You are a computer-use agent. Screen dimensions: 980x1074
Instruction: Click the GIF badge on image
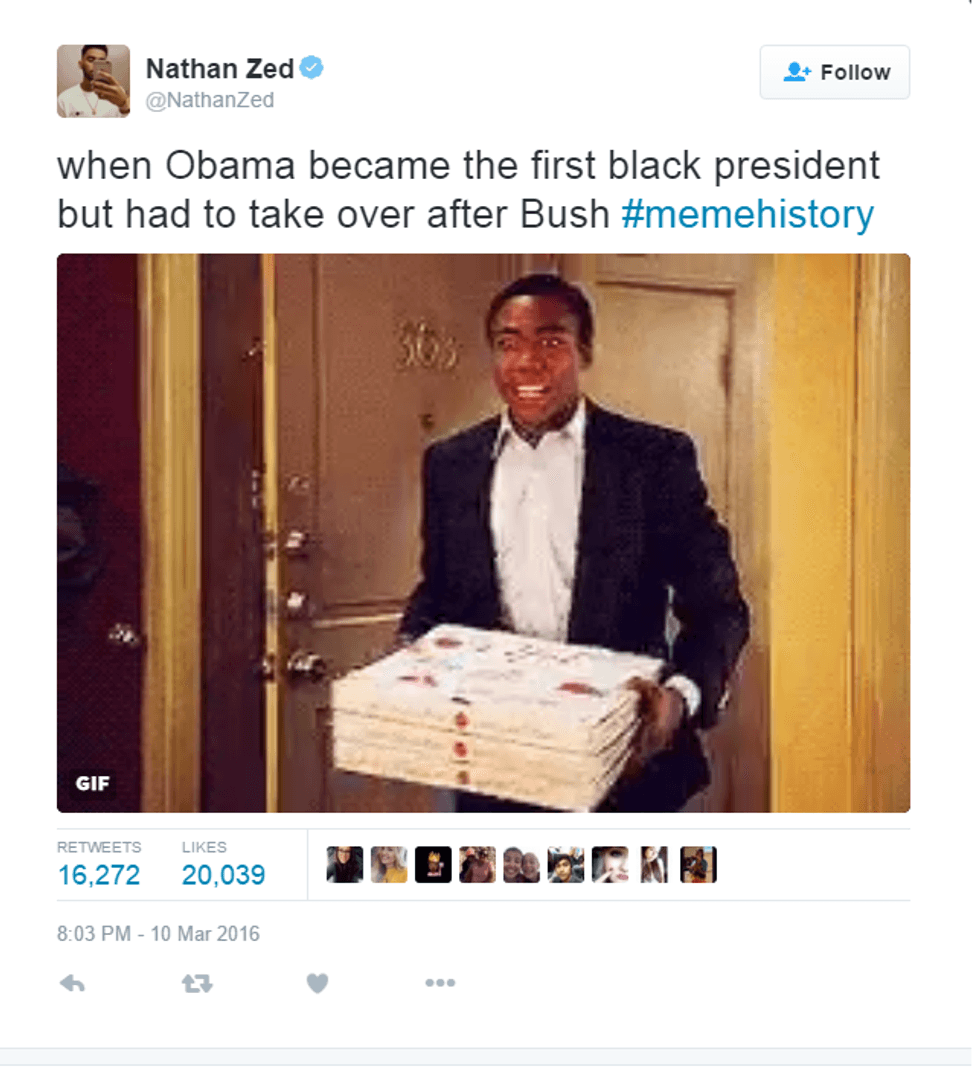[x=92, y=783]
